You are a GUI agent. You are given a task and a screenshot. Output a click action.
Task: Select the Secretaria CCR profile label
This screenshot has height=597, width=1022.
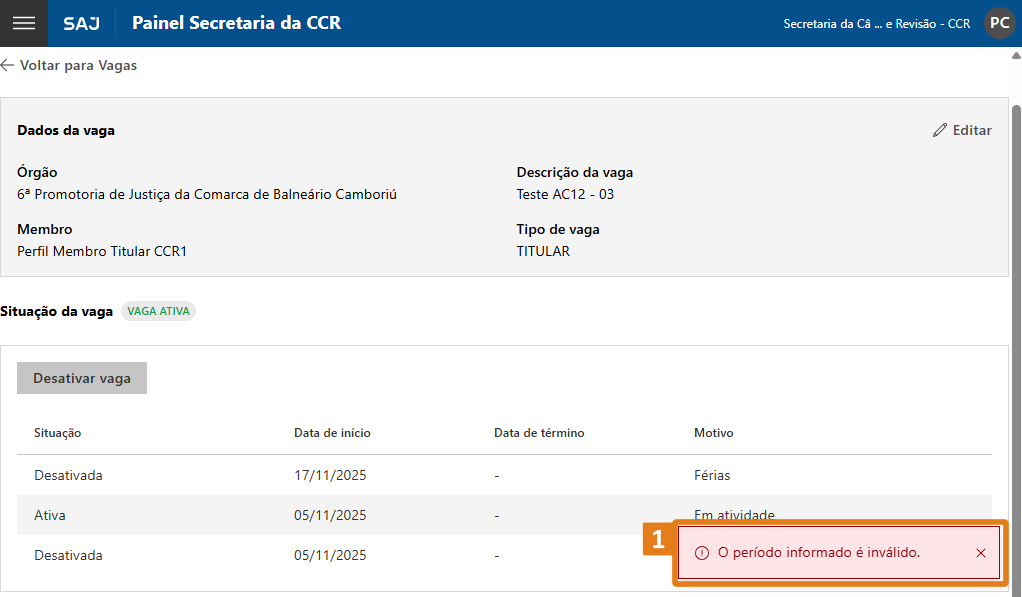coord(876,23)
